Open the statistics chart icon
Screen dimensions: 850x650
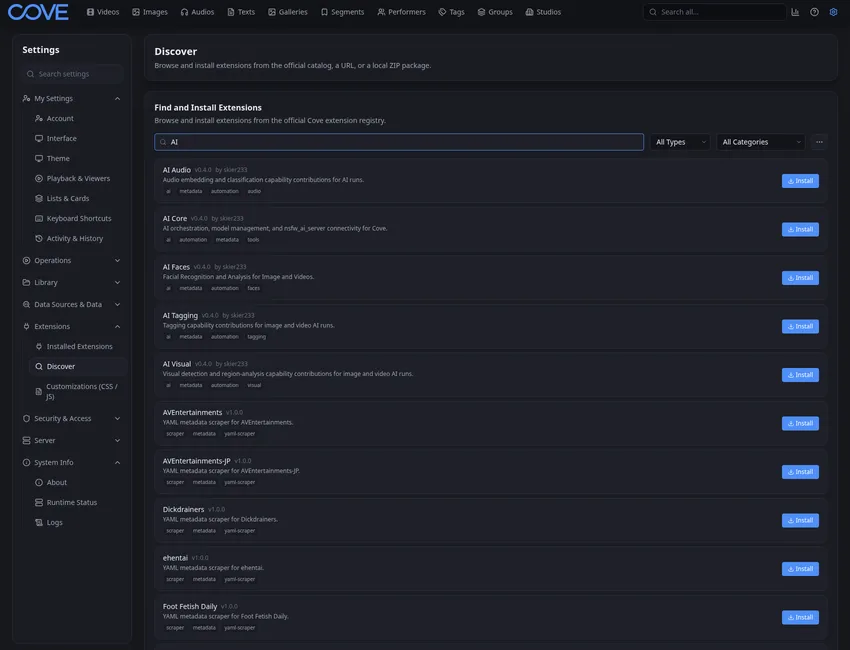(x=795, y=12)
